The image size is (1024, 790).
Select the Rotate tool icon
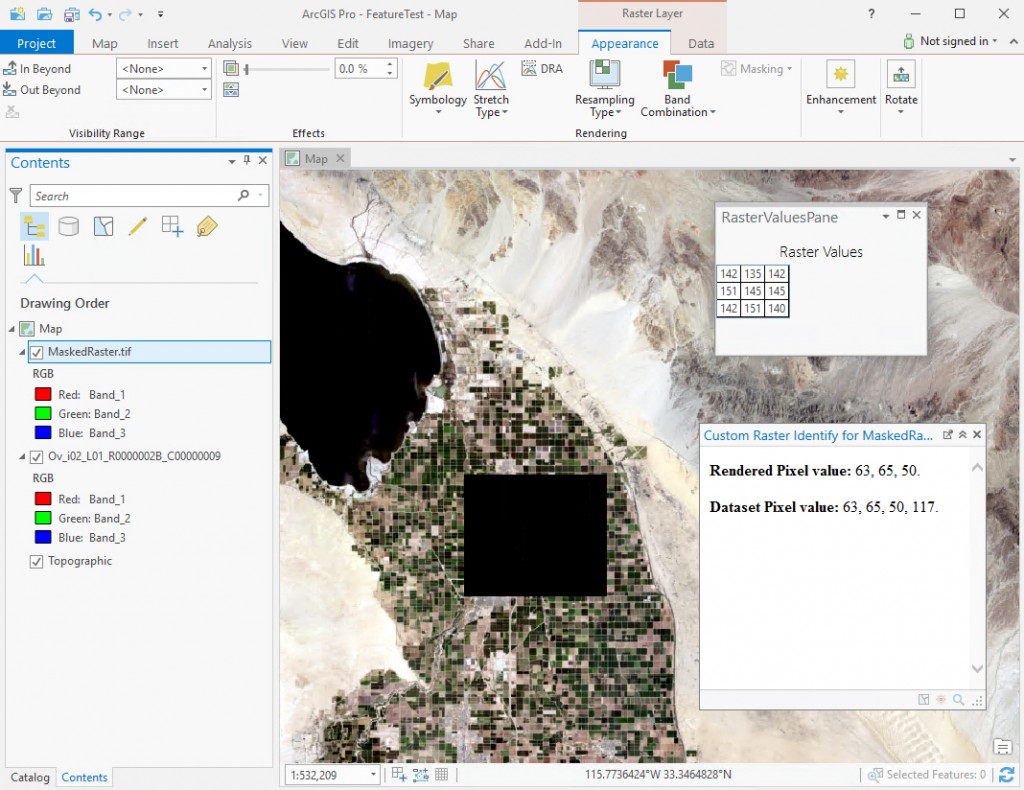tap(901, 74)
